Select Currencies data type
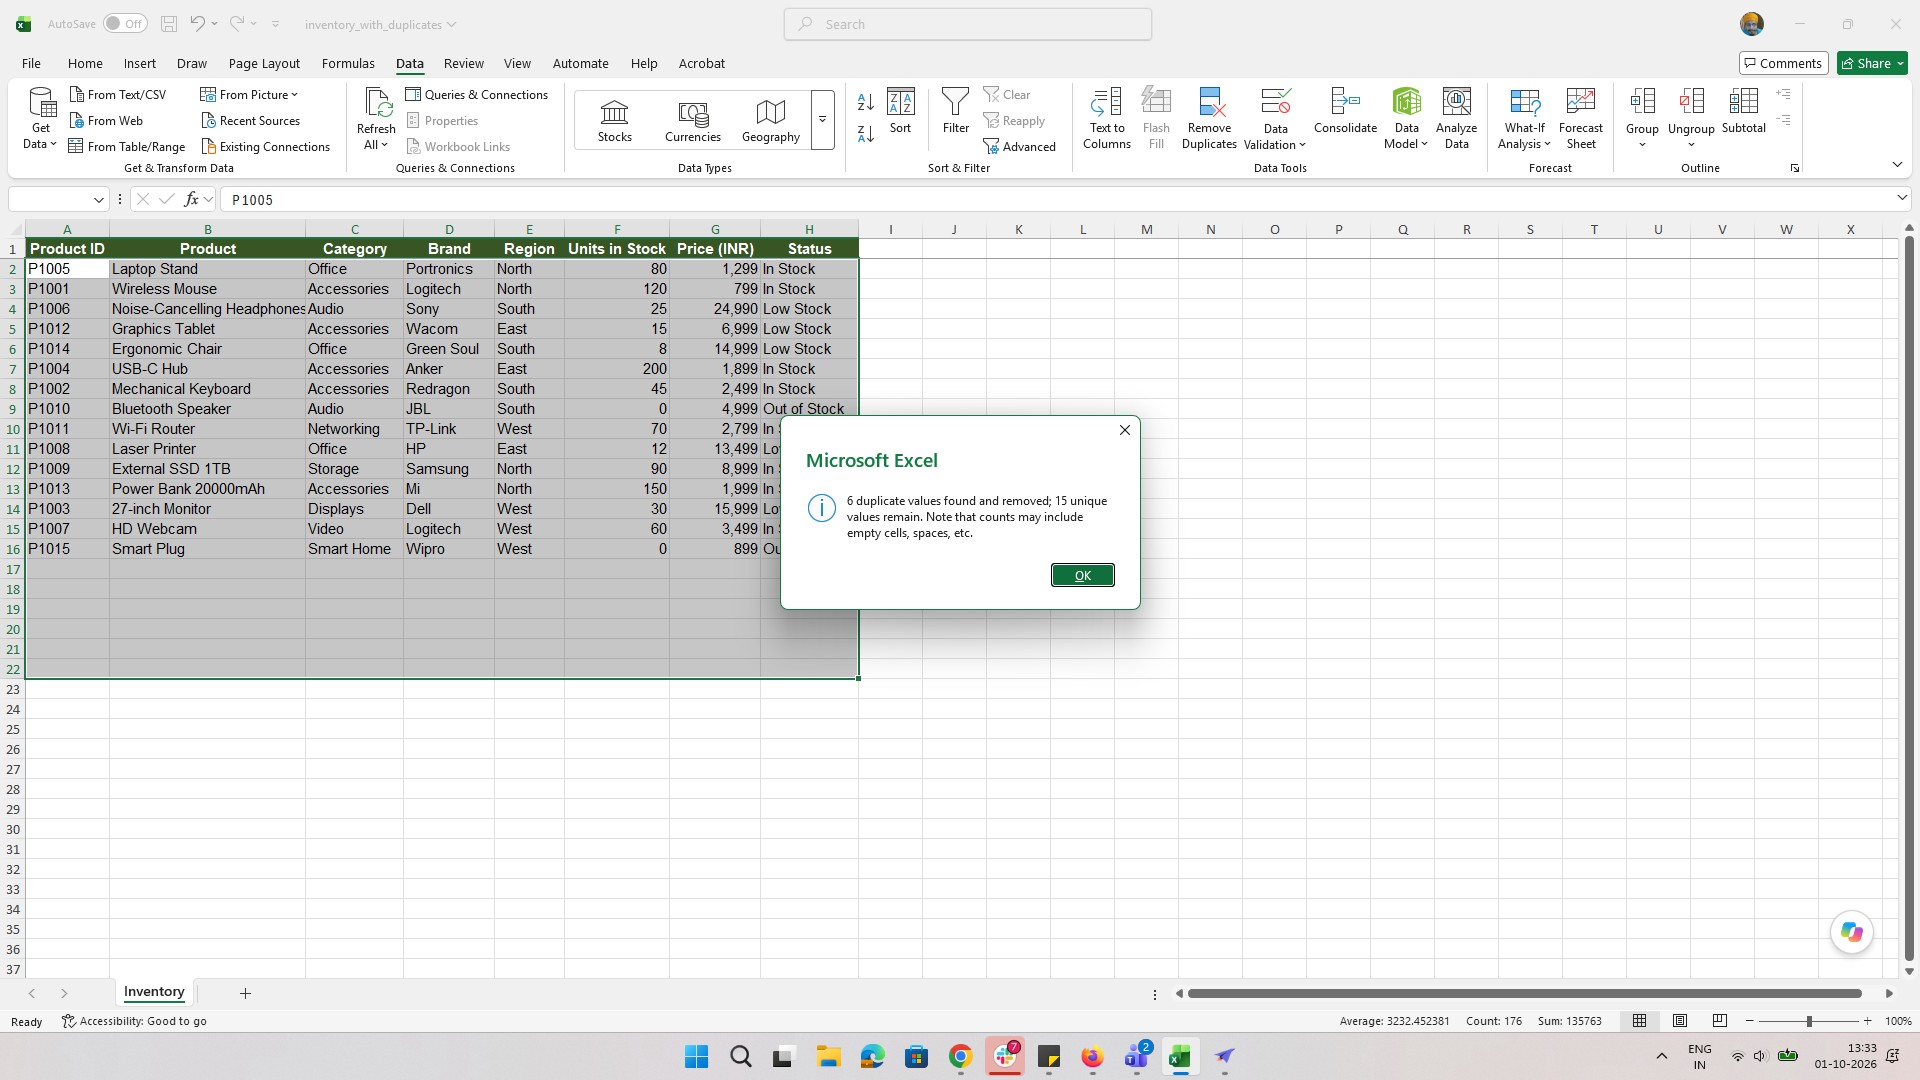This screenshot has width=1920, height=1080. (693, 121)
